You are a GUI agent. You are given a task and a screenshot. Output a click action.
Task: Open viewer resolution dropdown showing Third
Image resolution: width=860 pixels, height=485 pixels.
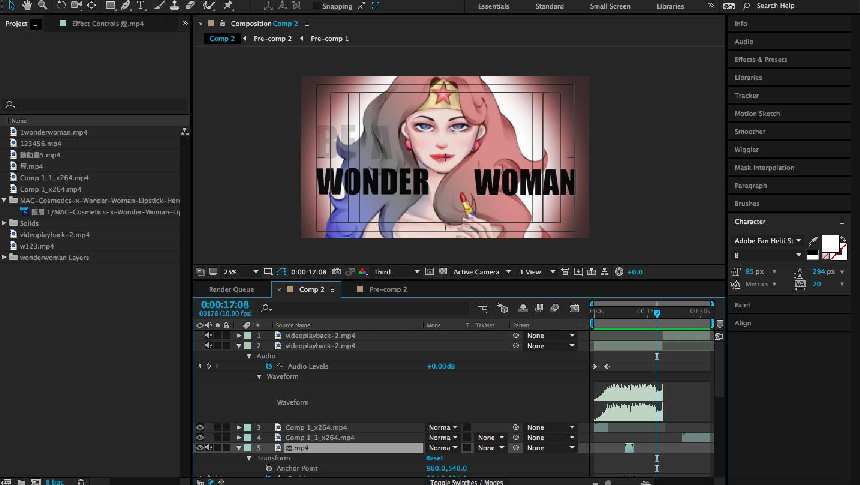[397, 272]
